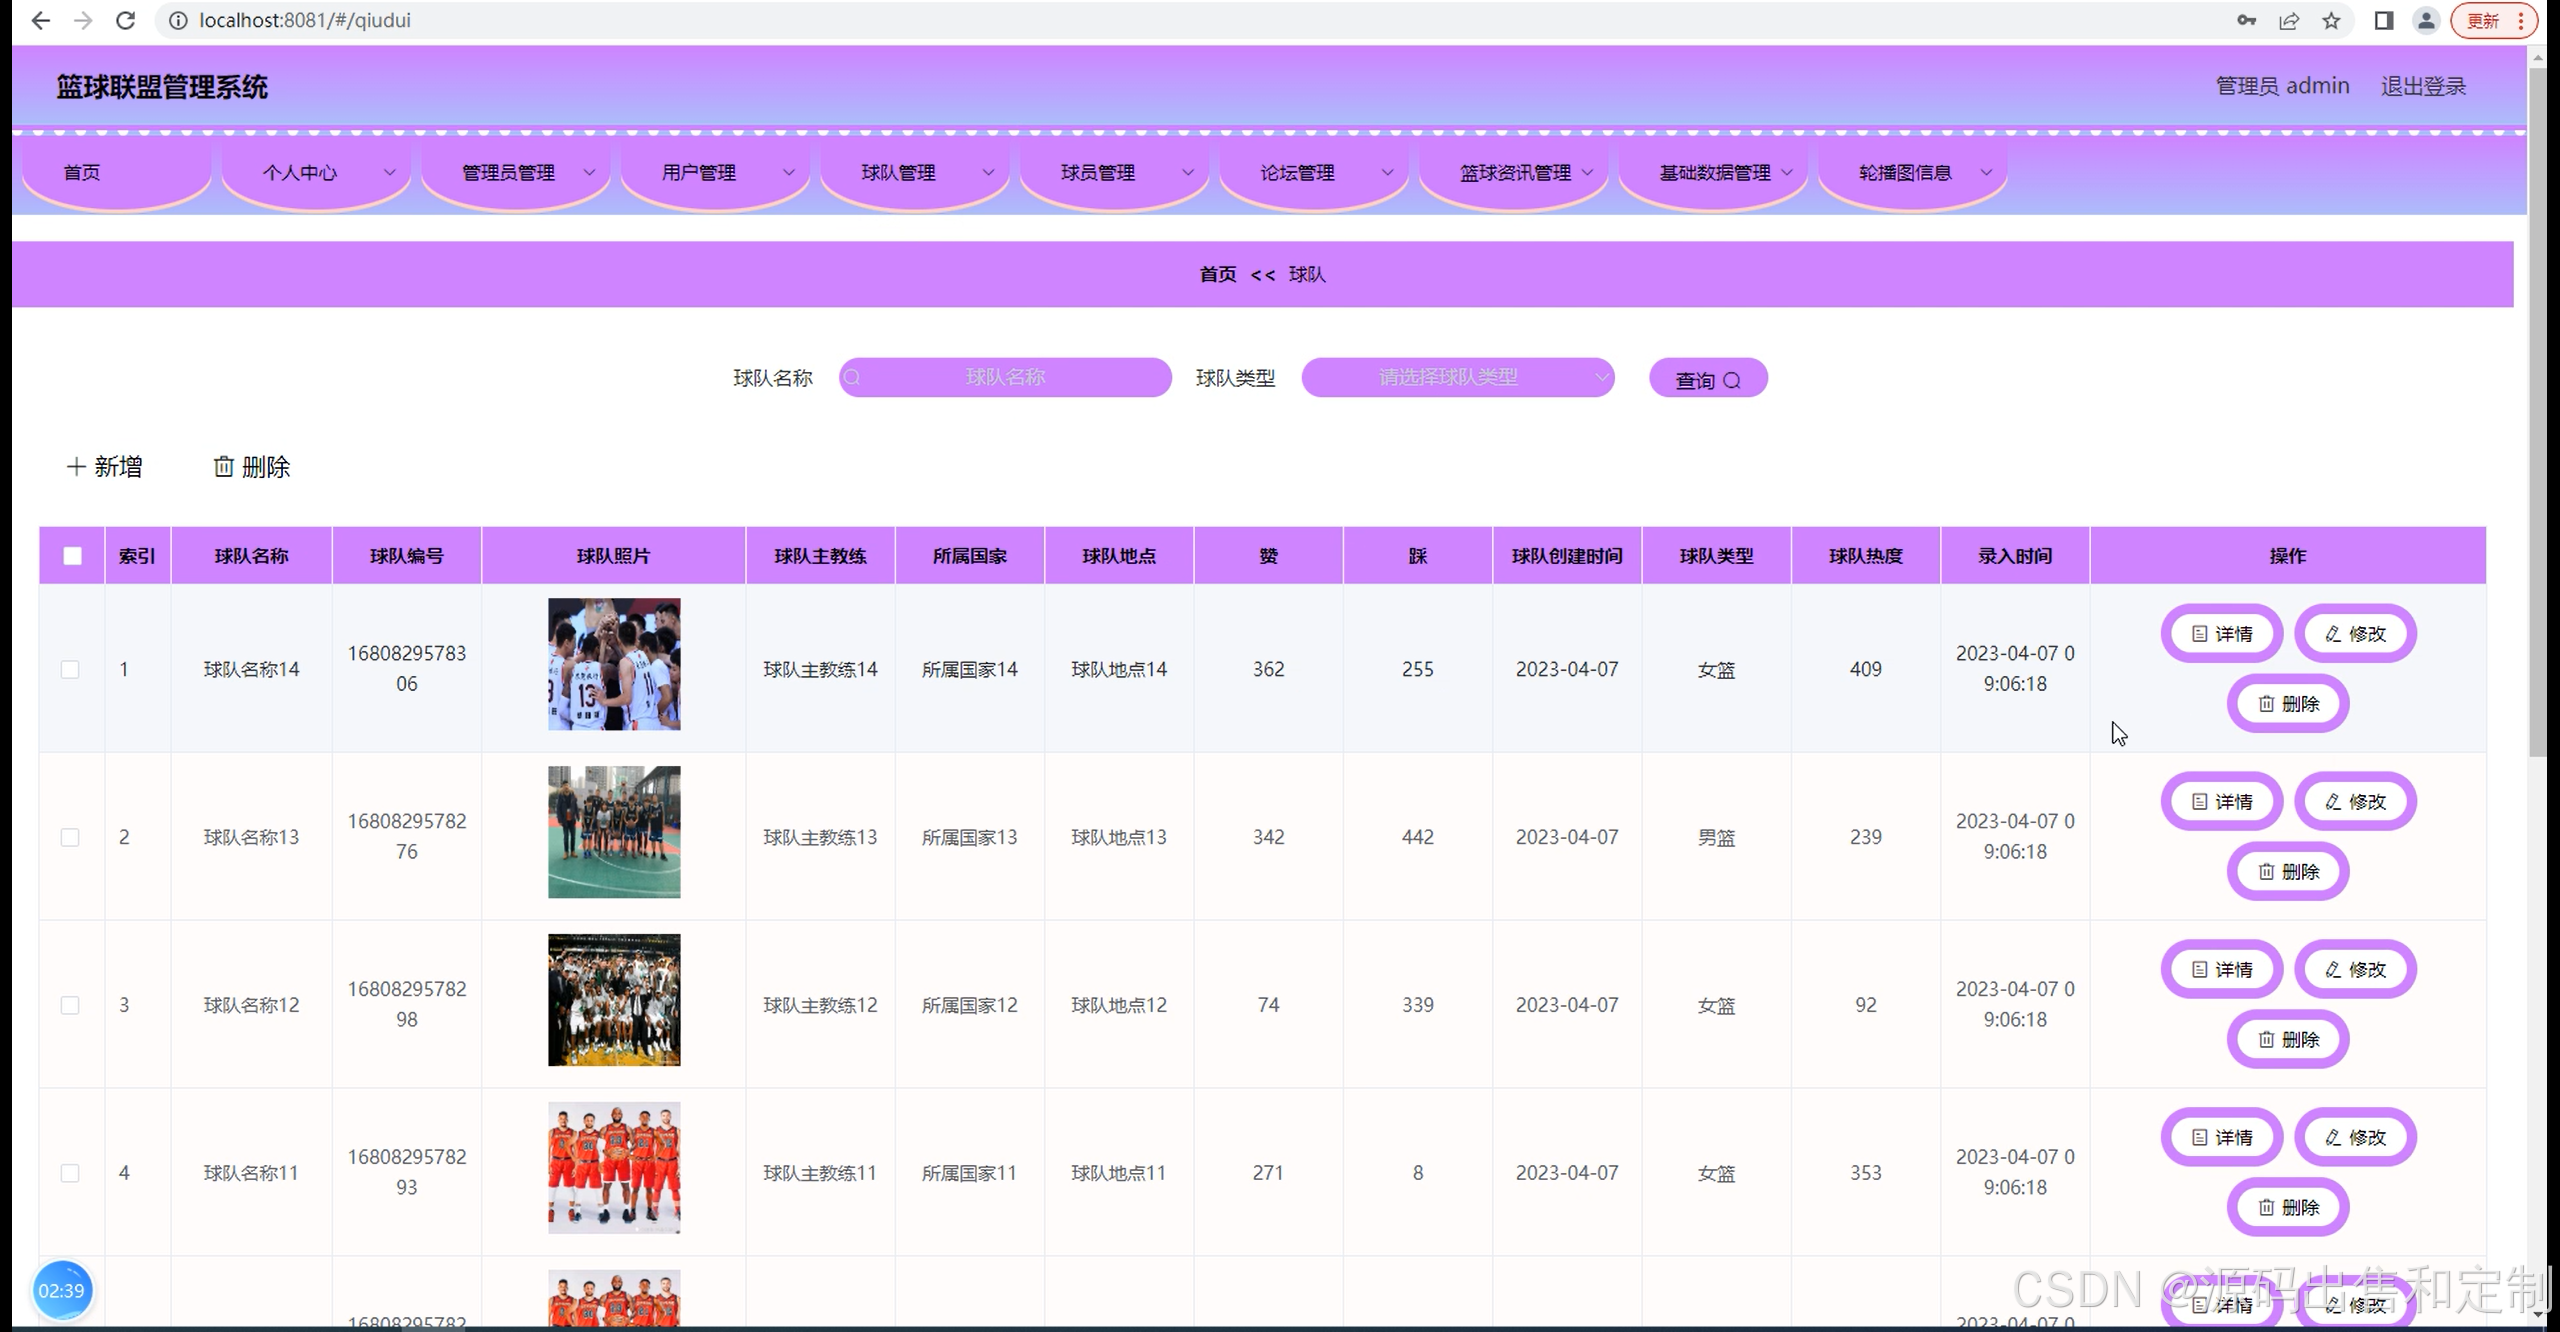Check the checkbox for row 1
Image resolution: width=2560 pixels, height=1332 pixels.
click(70, 669)
